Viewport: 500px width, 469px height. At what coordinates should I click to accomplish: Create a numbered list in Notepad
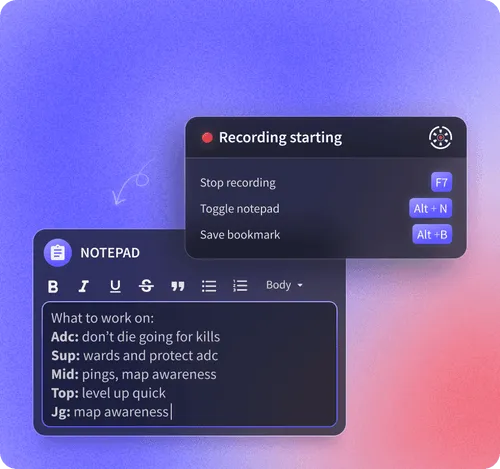click(240, 286)
